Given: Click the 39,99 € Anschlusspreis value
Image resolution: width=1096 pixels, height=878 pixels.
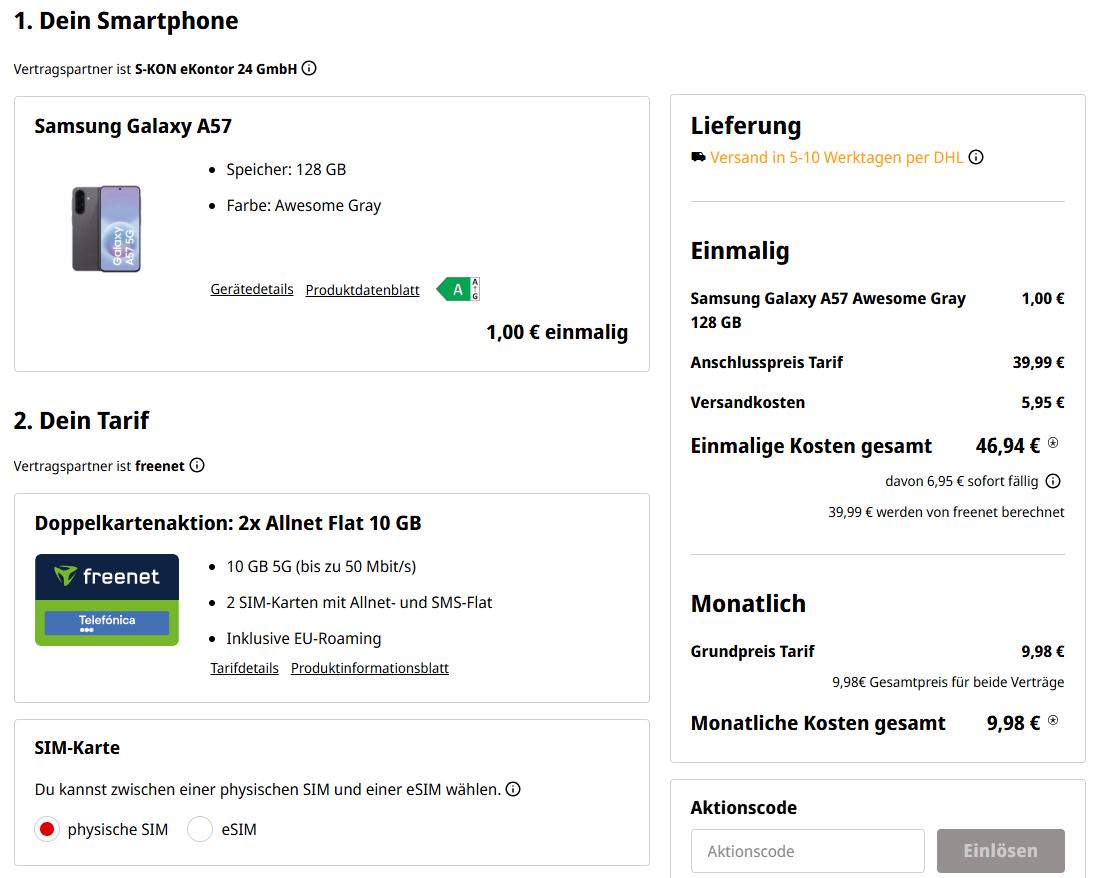Looking at the screenshot, I should pos(1039,362).
